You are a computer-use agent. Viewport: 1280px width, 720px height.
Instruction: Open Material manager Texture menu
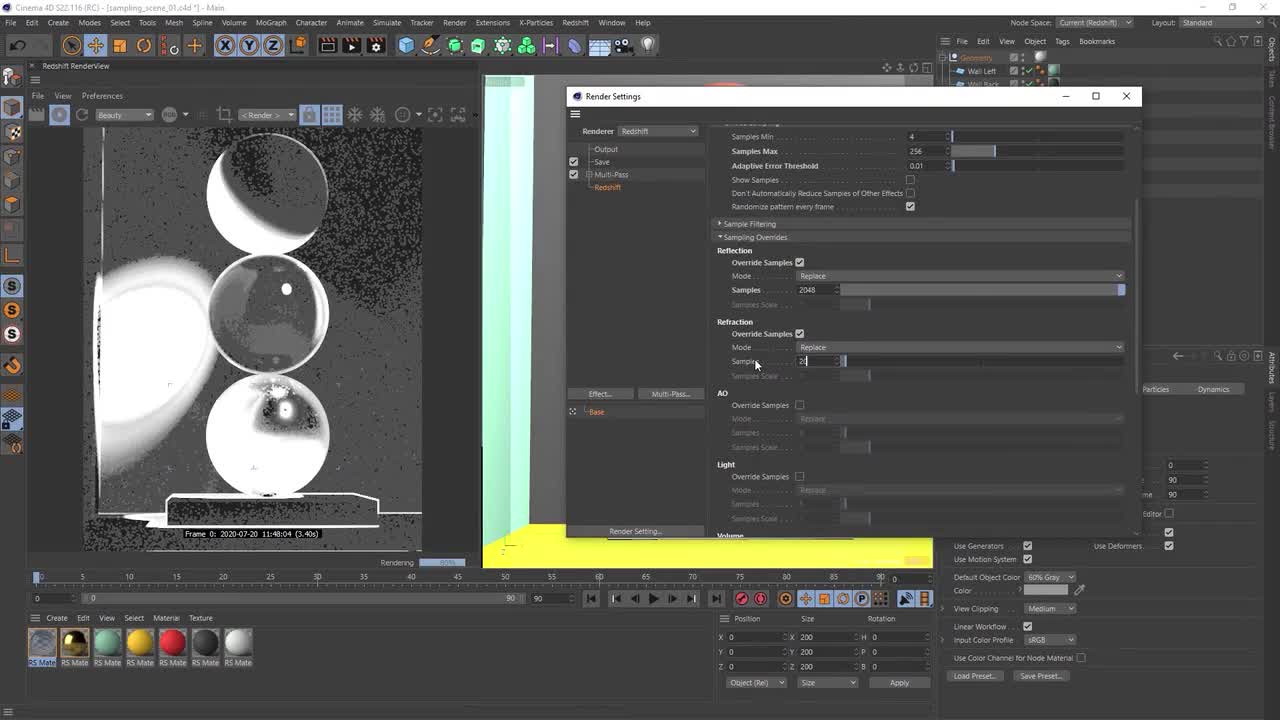[201, 618]
